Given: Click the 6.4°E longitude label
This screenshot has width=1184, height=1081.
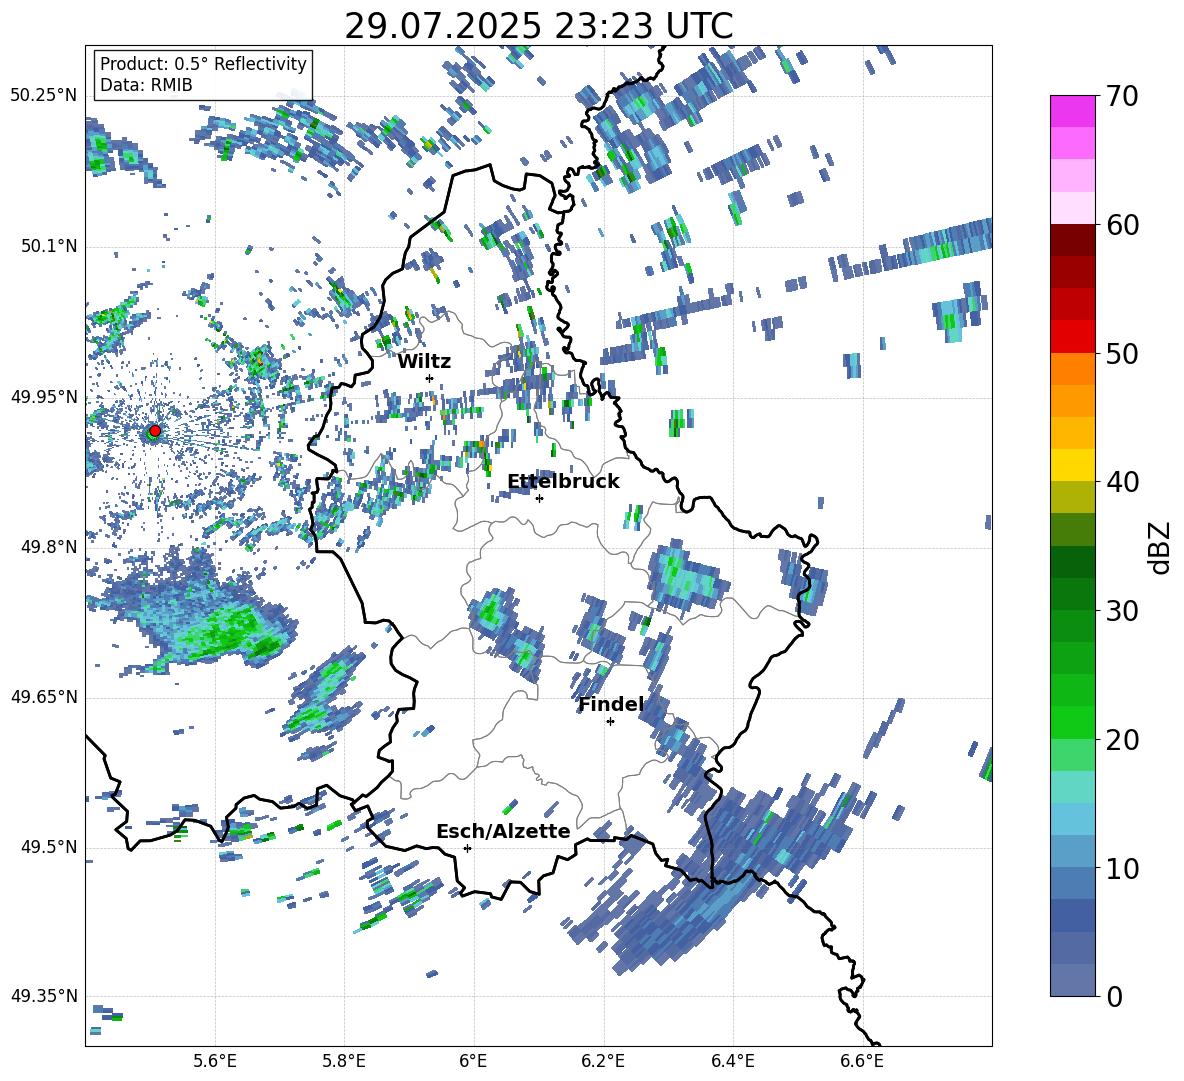Looking at the screenshot, I should pyautogui.click(x=732, y=1061).
